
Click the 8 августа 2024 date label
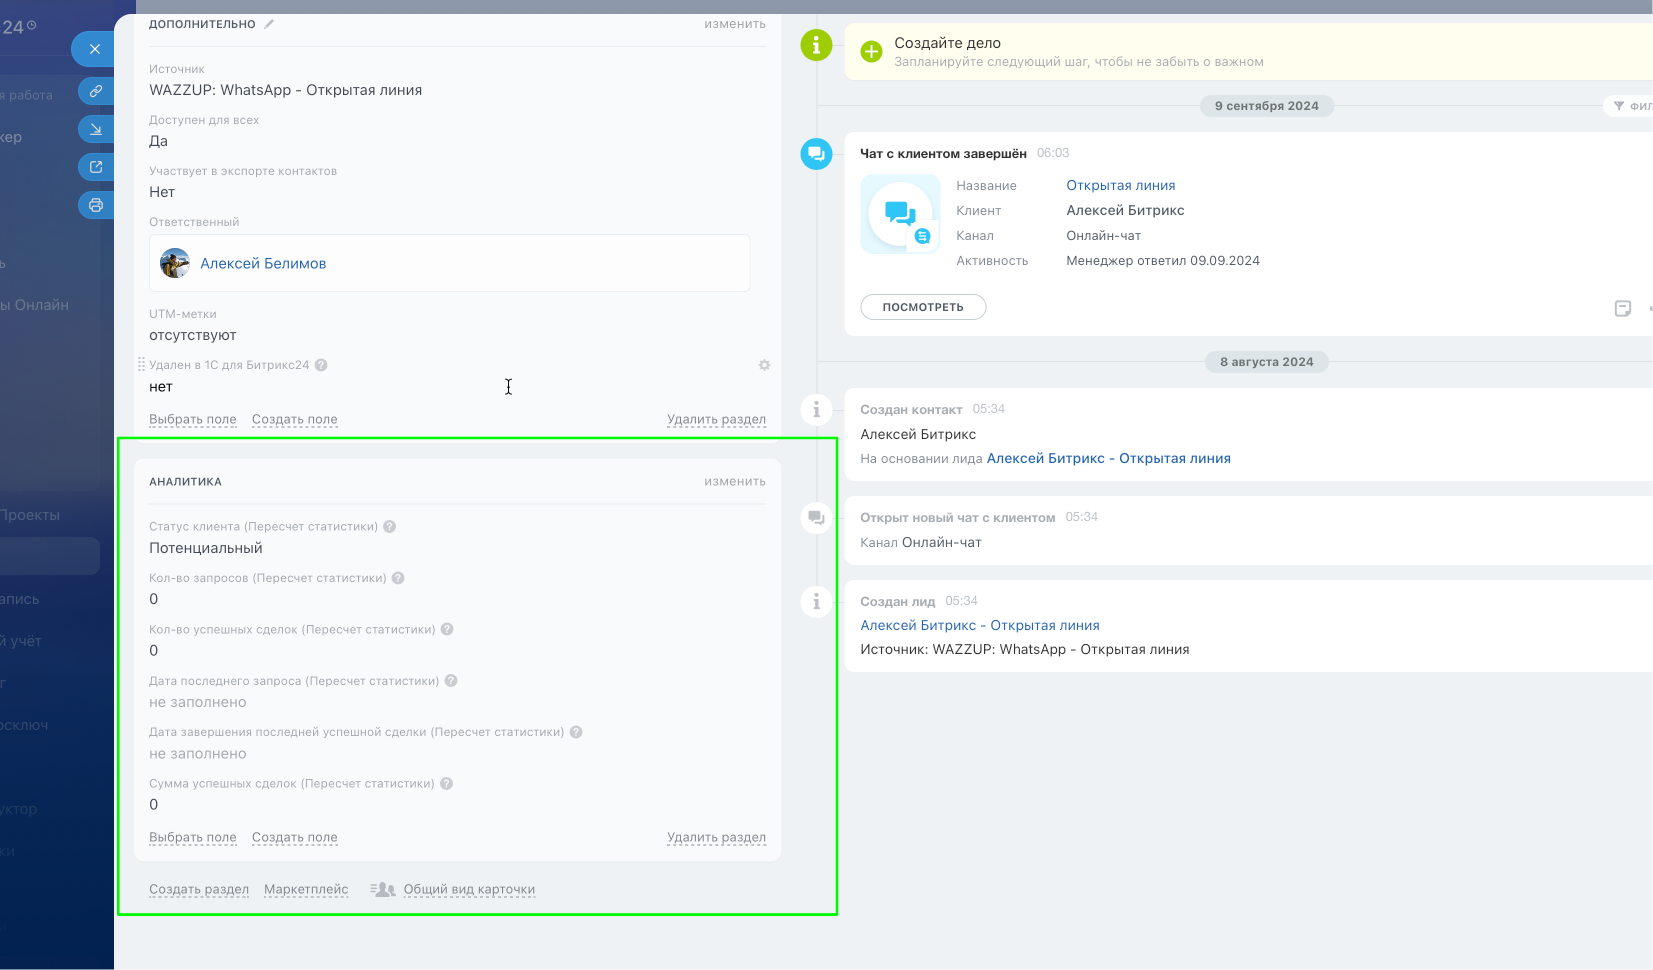[1267, 362]
